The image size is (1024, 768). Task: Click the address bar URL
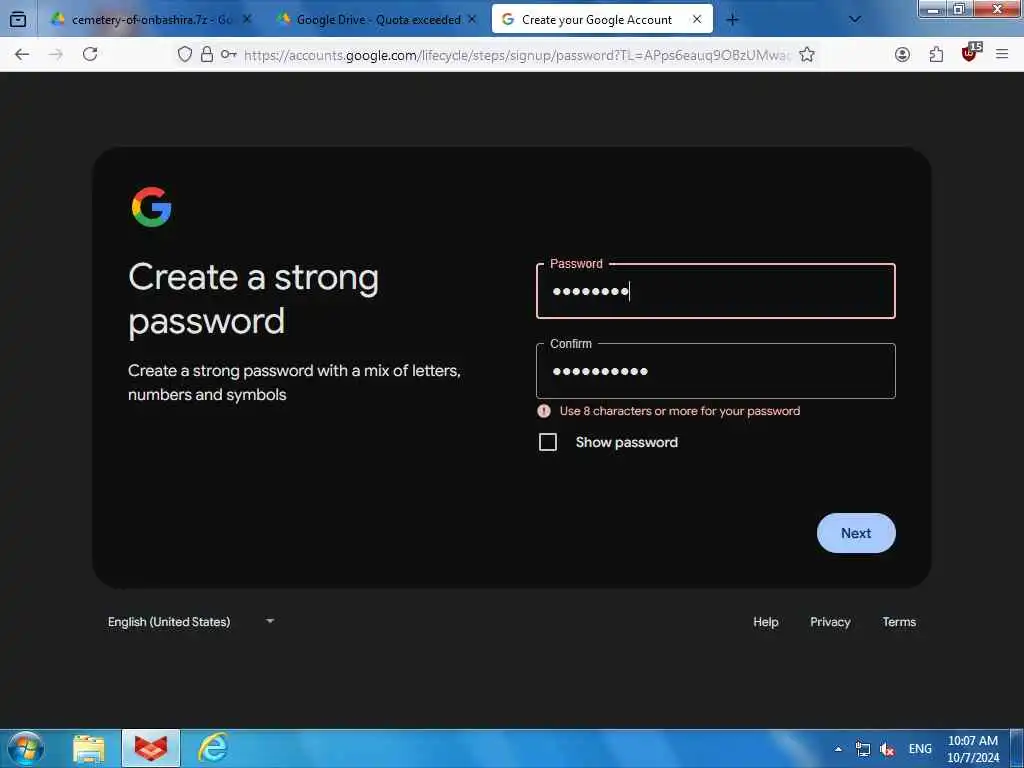pos(516,55)
